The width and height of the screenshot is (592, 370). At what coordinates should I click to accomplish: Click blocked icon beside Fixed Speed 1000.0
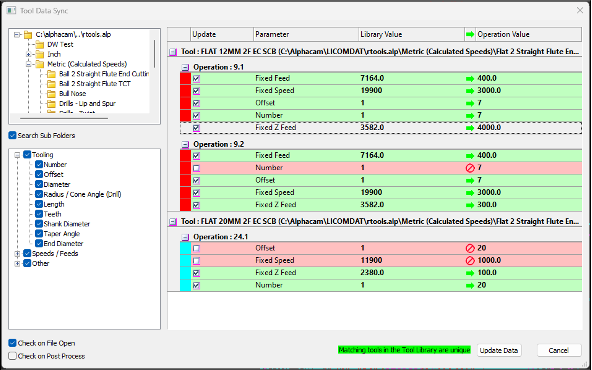pyautogui.click(x=470, y=261)
